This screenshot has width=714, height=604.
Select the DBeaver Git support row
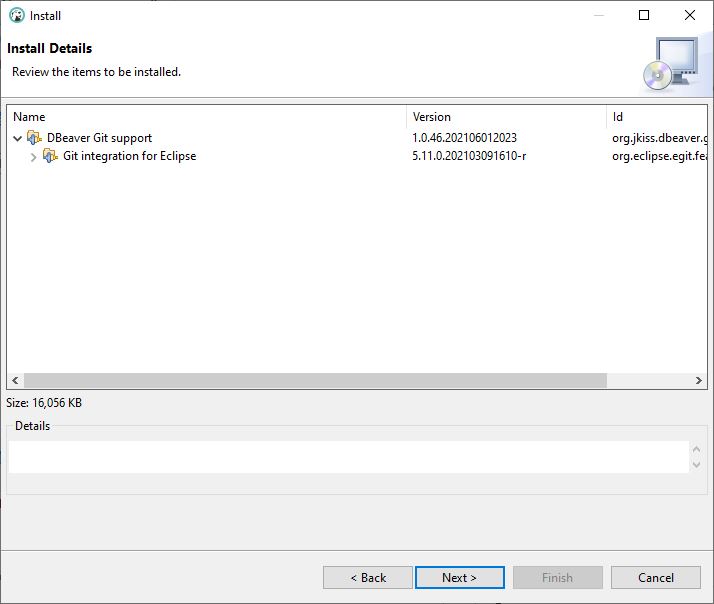click(357, 138)
